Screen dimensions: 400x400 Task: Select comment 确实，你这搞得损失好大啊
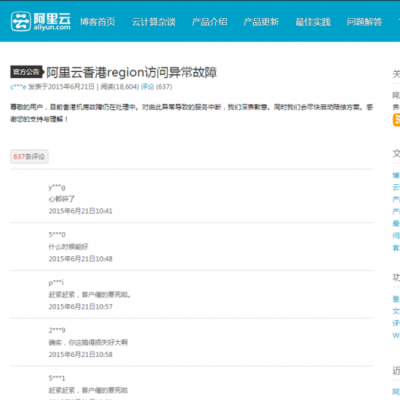pyautogui.click(x=88, y=343)
